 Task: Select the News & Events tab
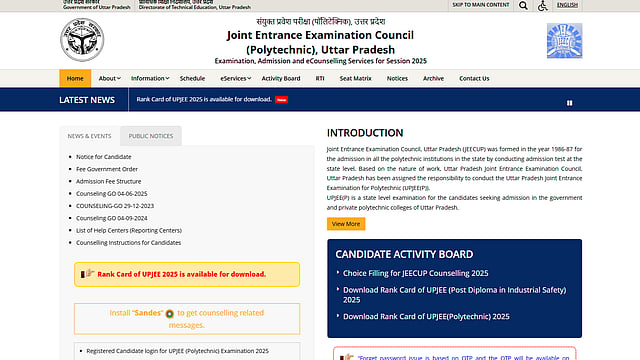(x=89, y=136)
